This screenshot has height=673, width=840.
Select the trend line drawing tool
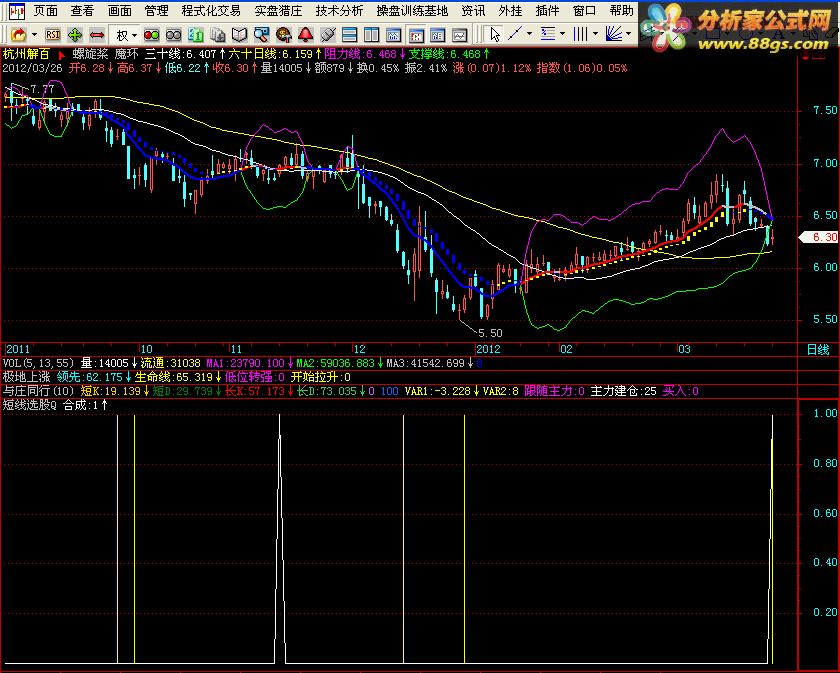coord(515,34)
